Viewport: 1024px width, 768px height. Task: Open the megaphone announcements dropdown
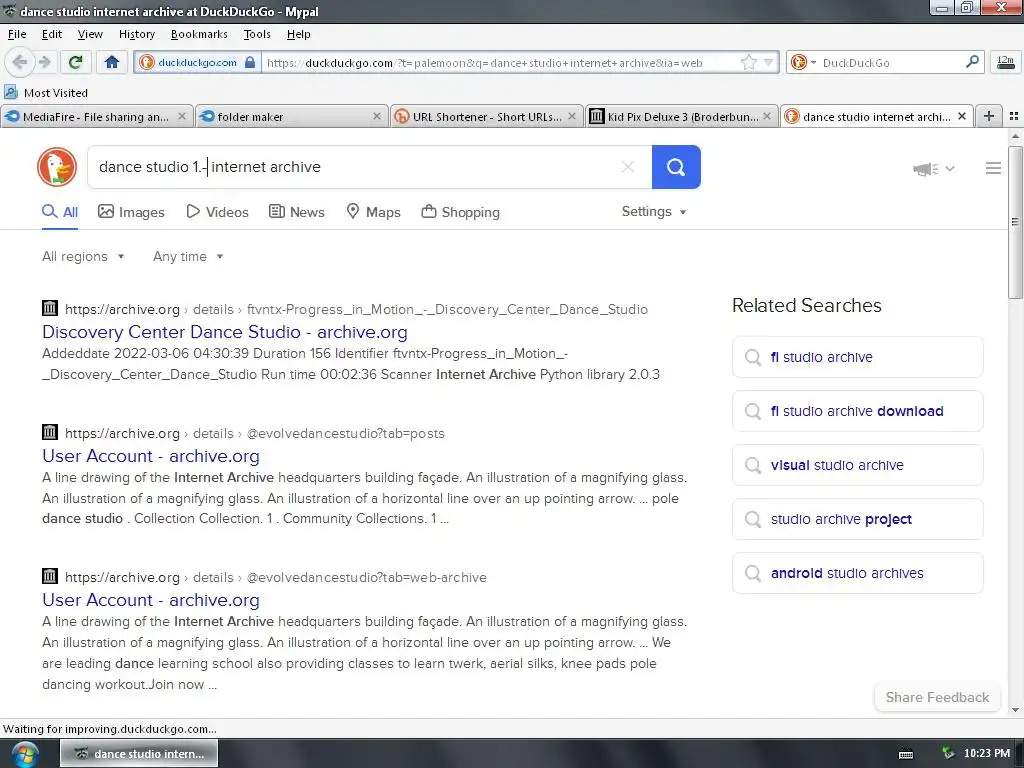(x=933, y=168)
